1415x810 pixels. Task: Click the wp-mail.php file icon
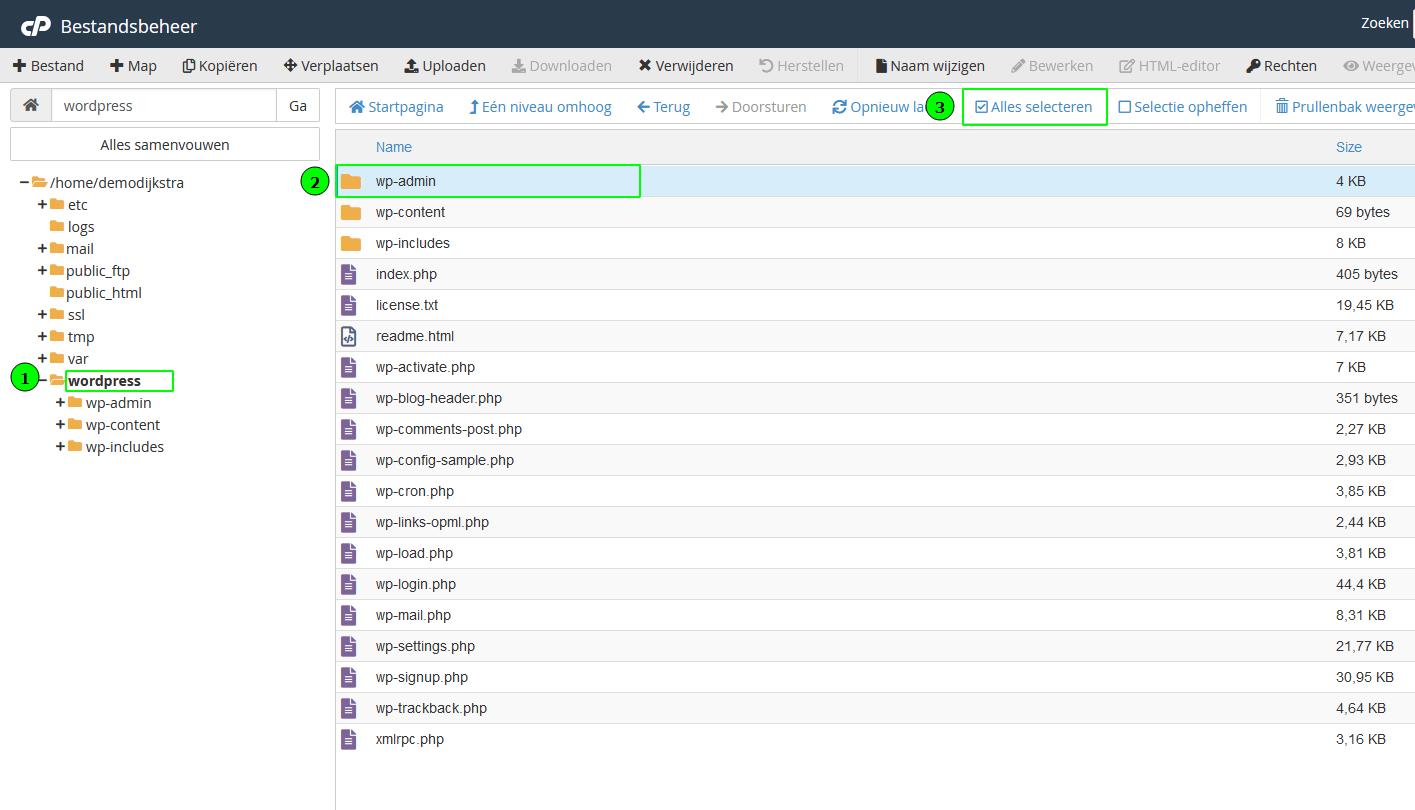(348, 615)
